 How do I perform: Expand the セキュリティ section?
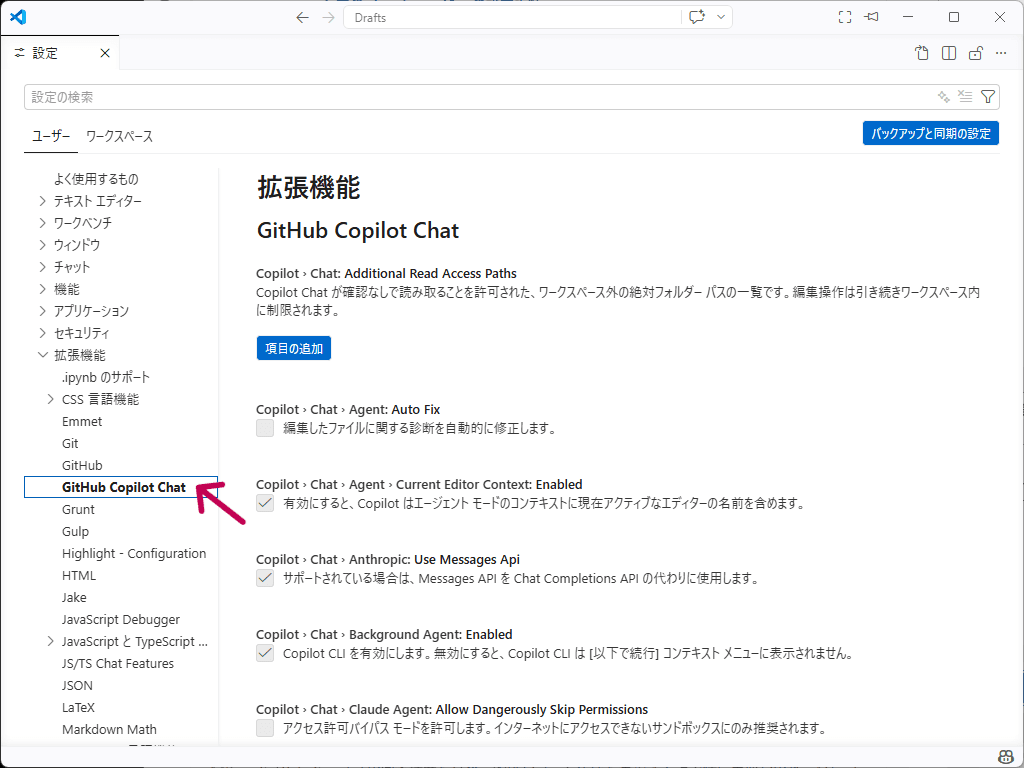coord(42,333)
